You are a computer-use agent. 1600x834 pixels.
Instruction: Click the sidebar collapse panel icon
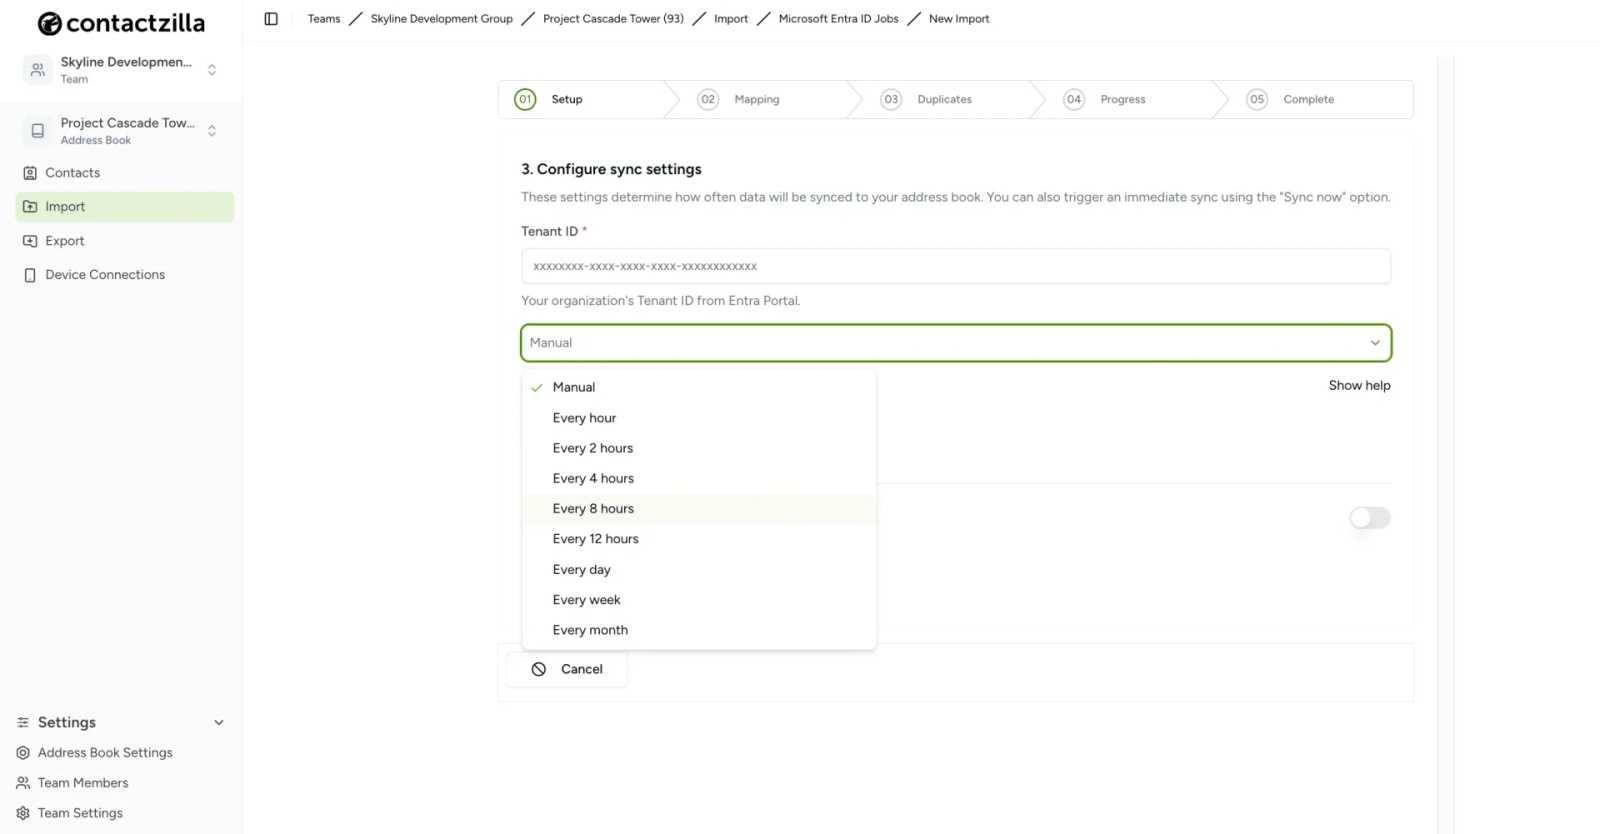coord(271,19)
